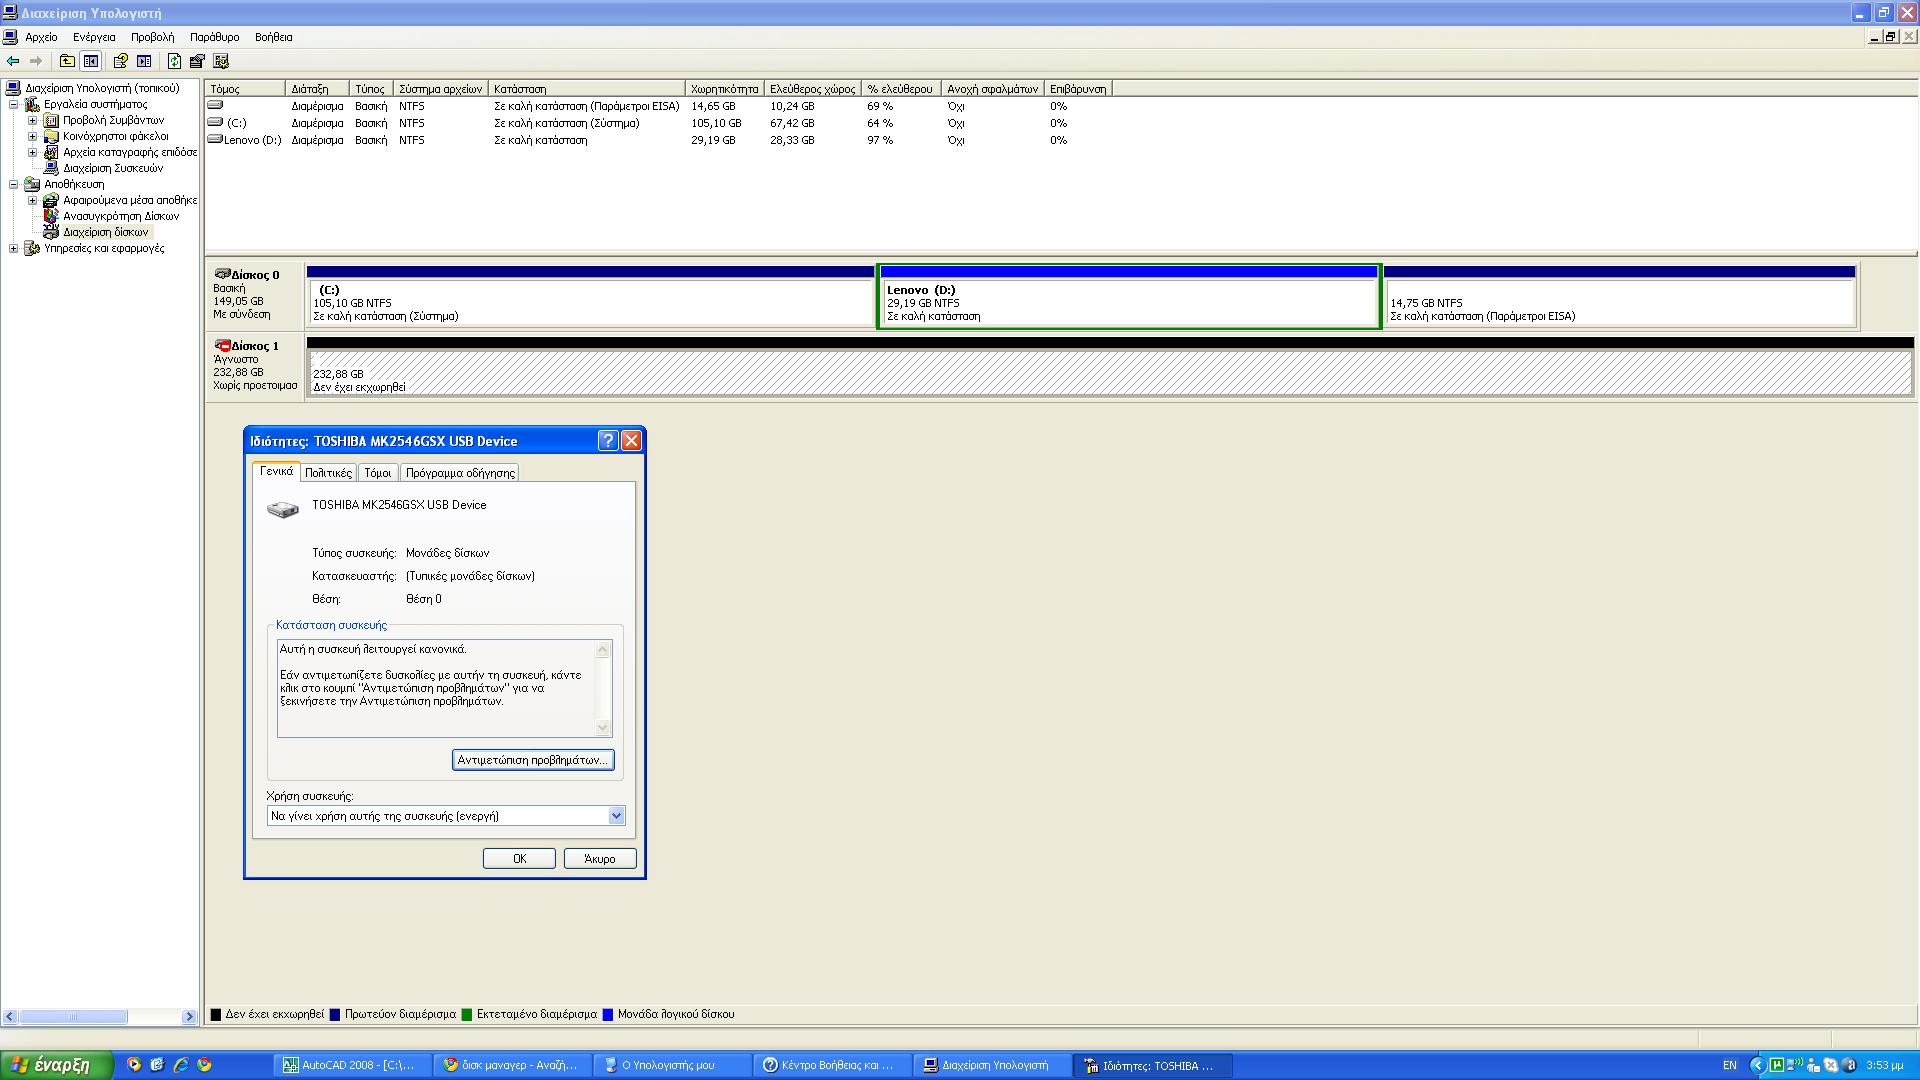Click the Δίσκος 0 disk header icon

(222, 274)
